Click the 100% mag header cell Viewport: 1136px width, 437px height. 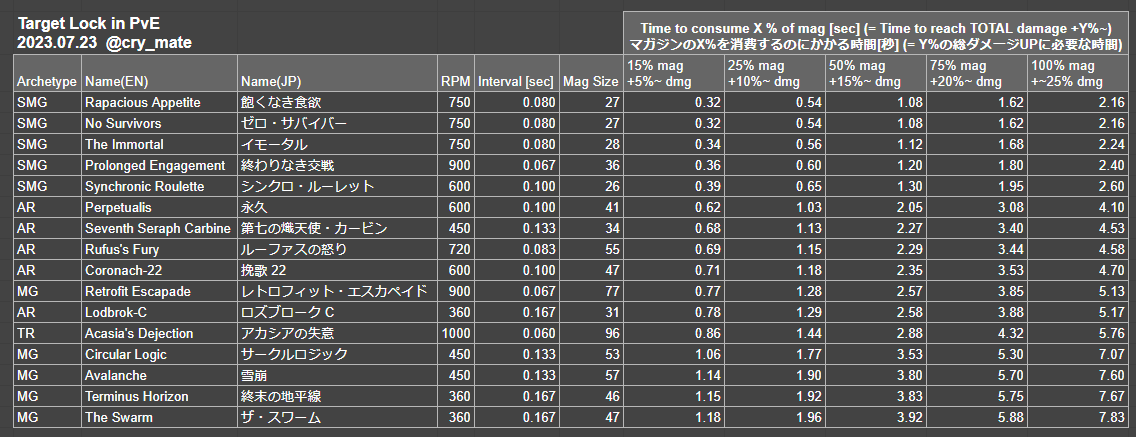[1080, 73]
